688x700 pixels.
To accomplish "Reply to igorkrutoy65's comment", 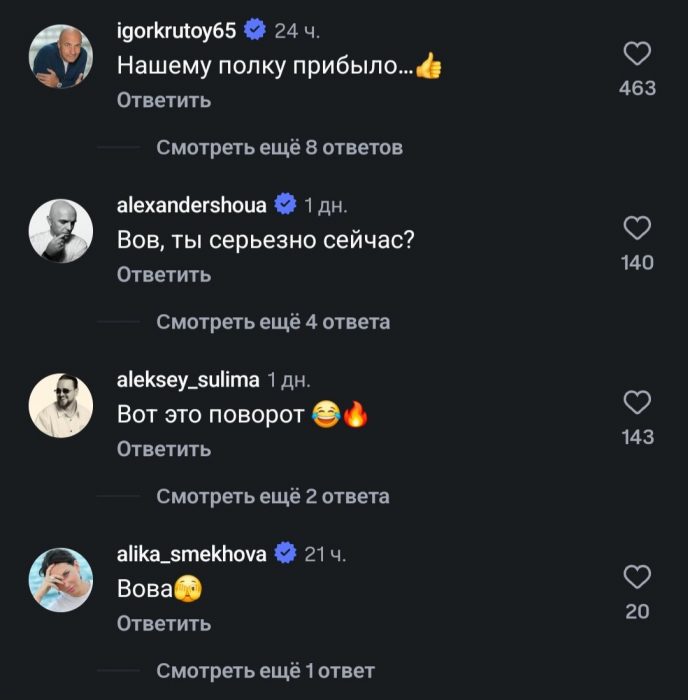I will coord(164,100).
